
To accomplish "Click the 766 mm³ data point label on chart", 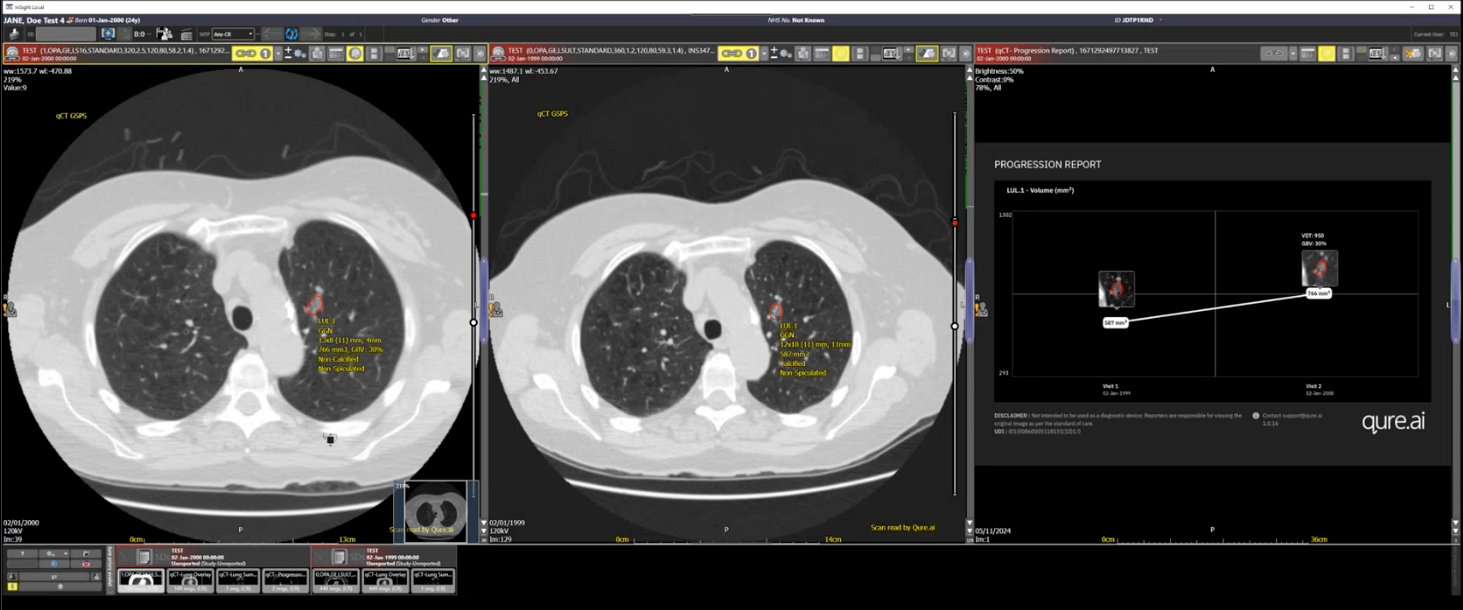I will pyautogui.click(x=1318, y=294).
